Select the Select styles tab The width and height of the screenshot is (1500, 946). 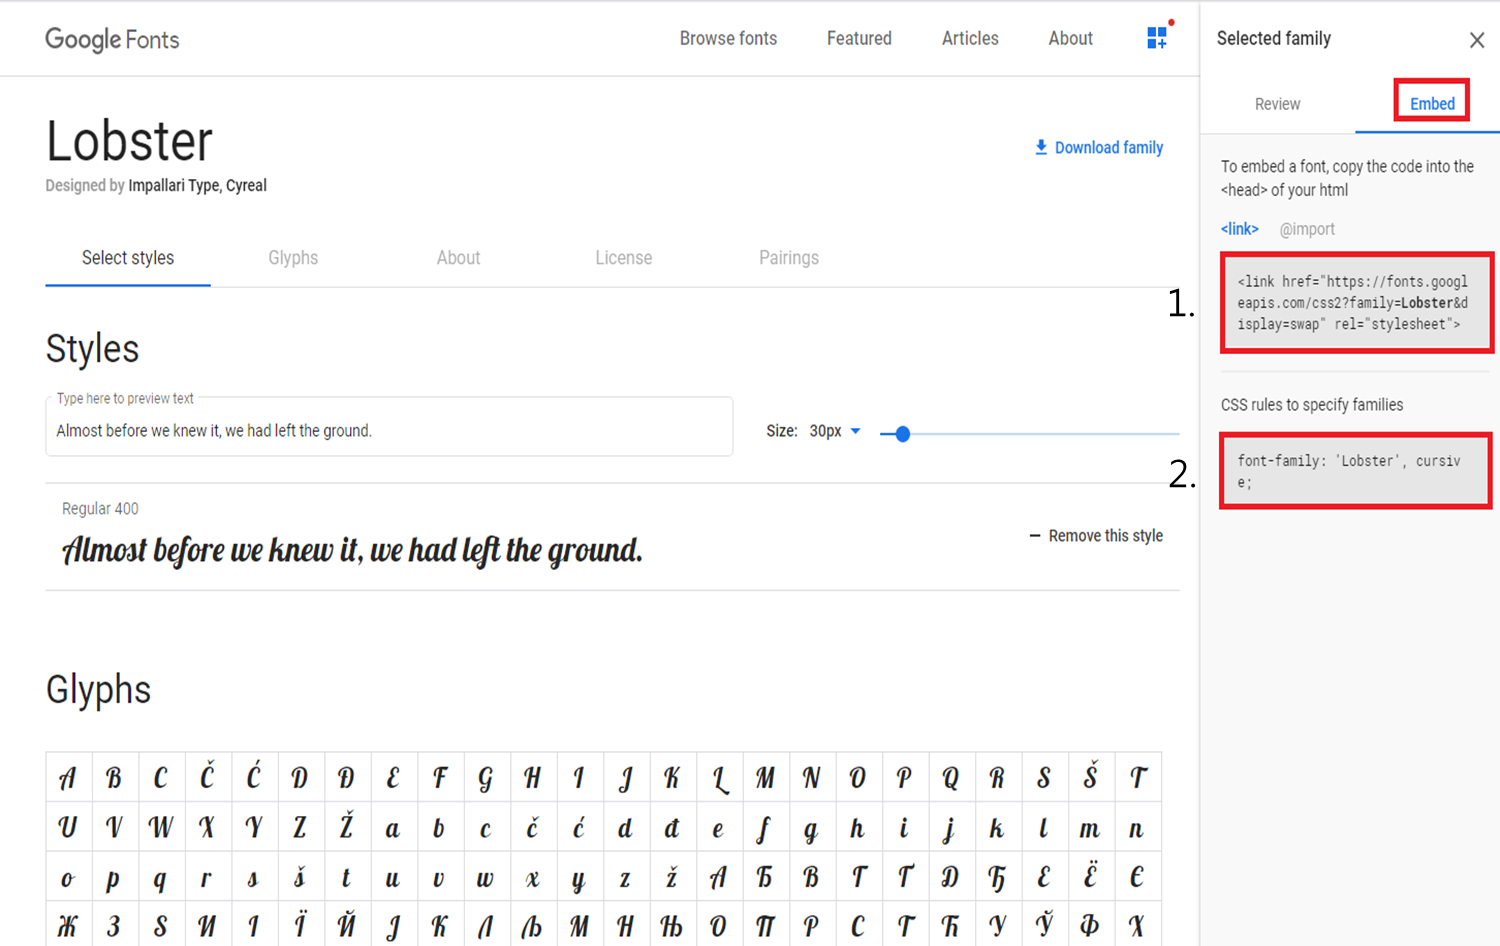pos(128,258)
